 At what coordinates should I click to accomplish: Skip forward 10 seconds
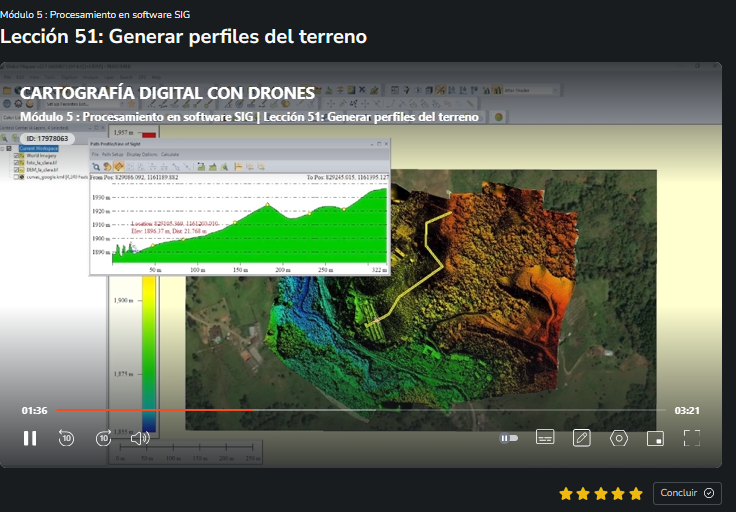click(103, 438)
